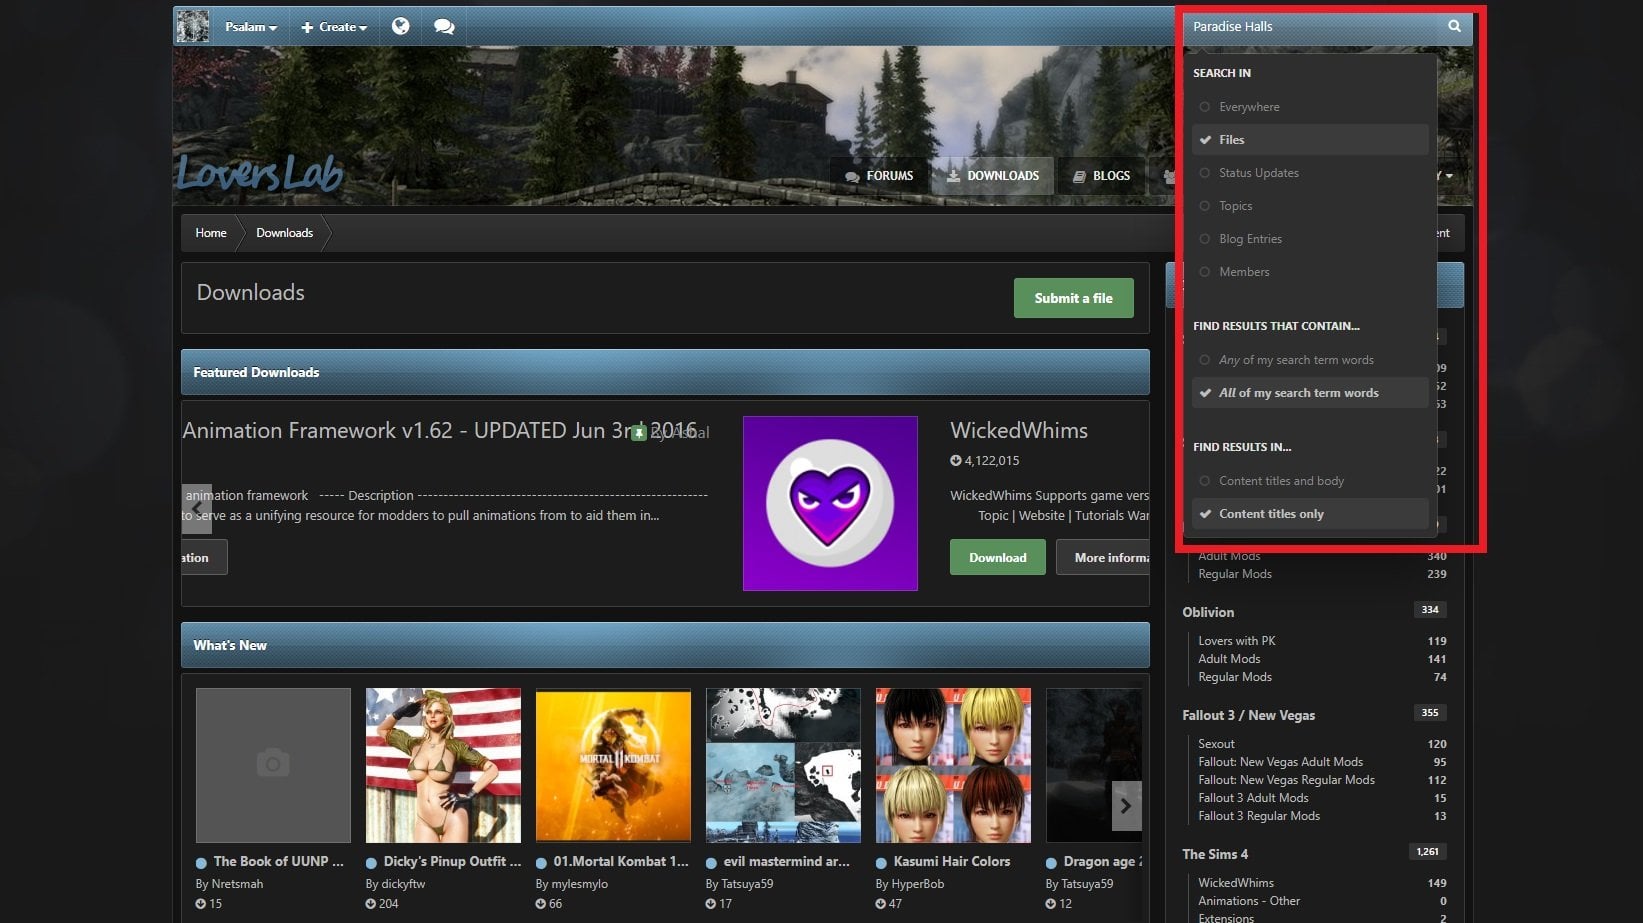Open Animation Framework v1.62 title link
The image size is (1643, 923).
[440, 431]
